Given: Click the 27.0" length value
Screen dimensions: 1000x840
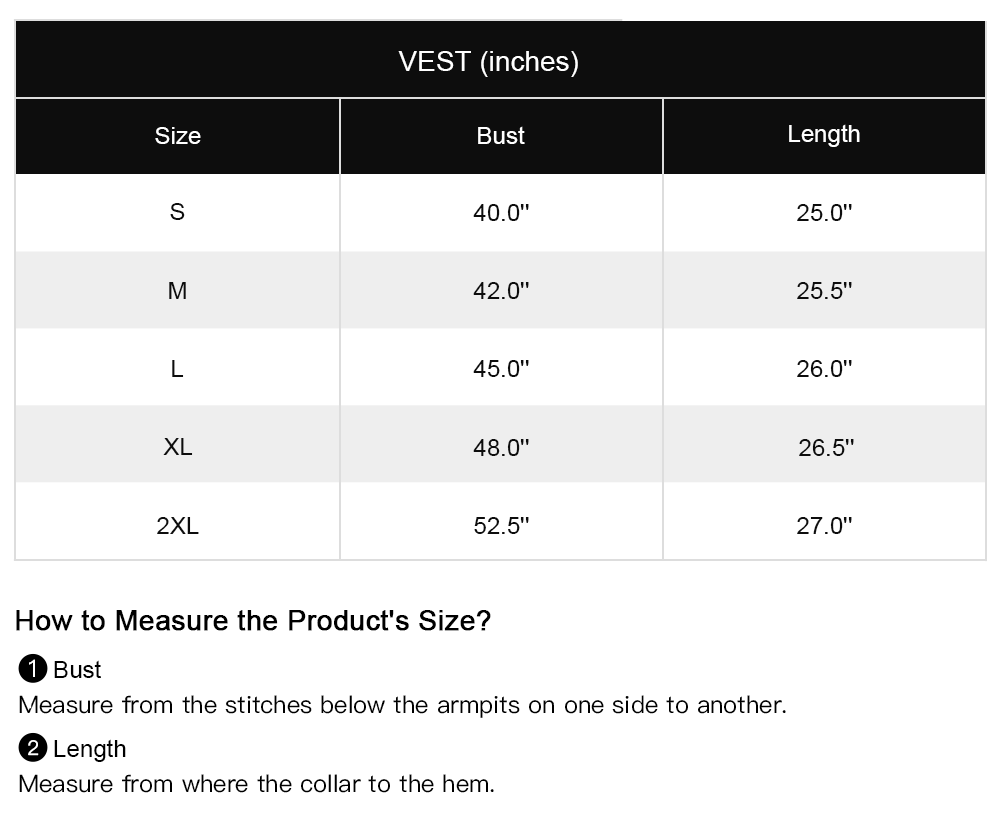Looking at the screenshot, I should [x=824, y=525].
